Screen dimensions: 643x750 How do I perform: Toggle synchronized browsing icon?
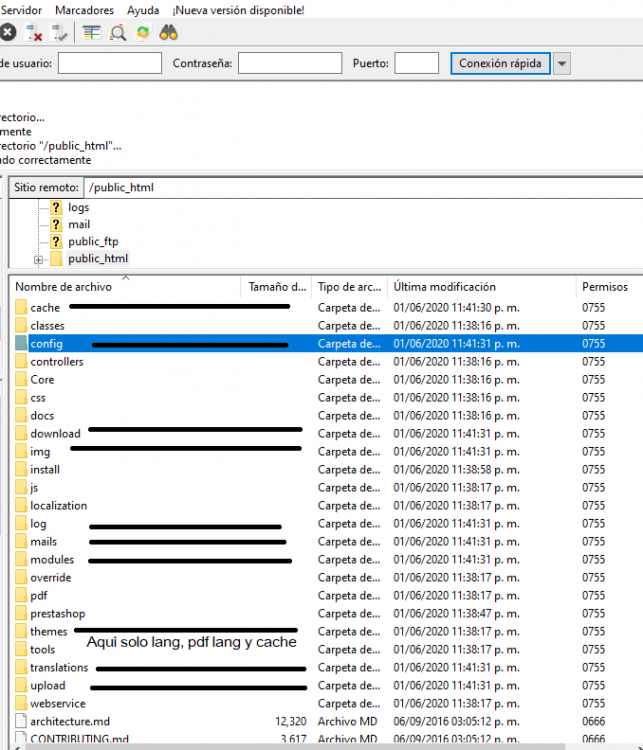(x=143, y=32)
